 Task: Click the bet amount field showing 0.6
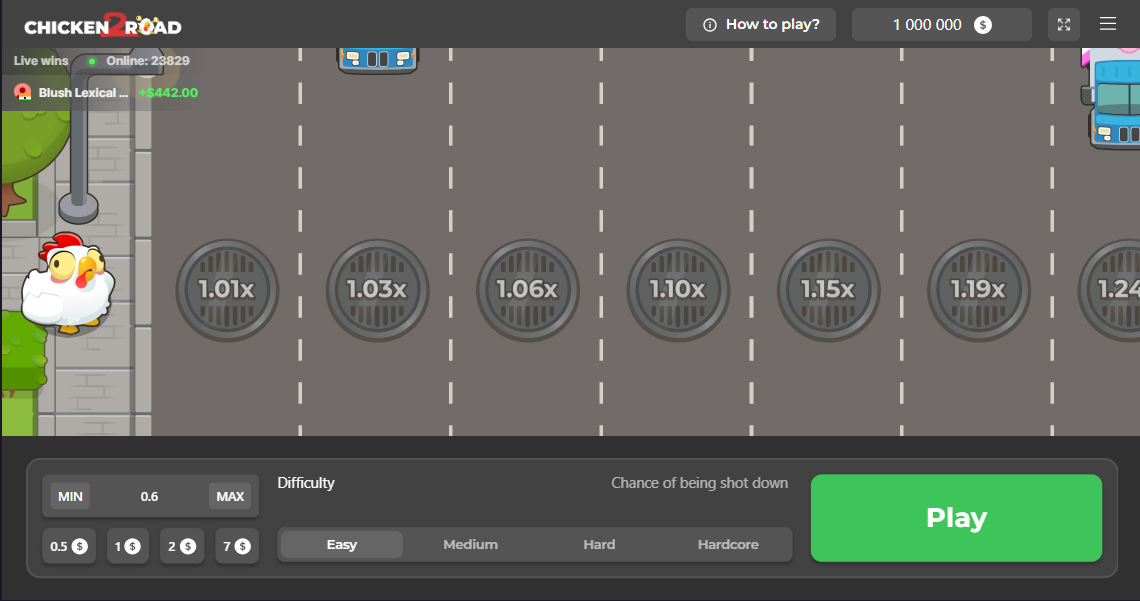pos(150,497)
